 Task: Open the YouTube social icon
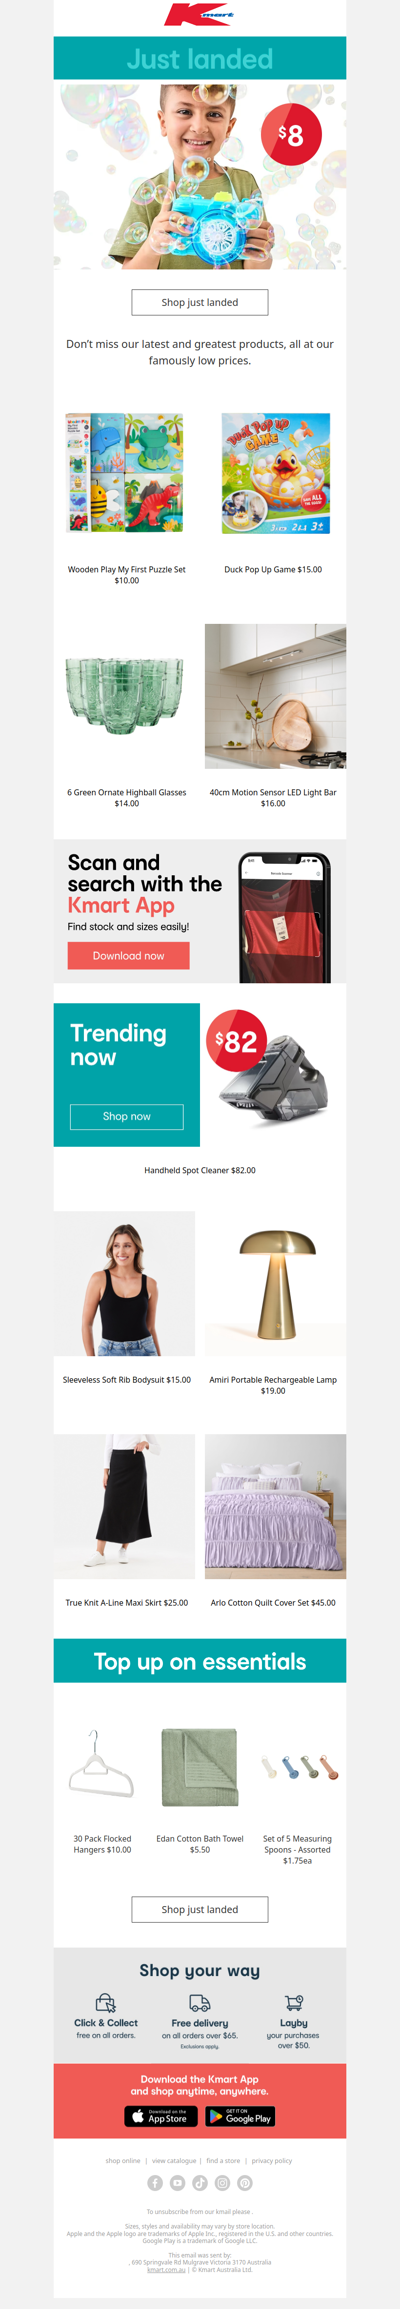177,2183
